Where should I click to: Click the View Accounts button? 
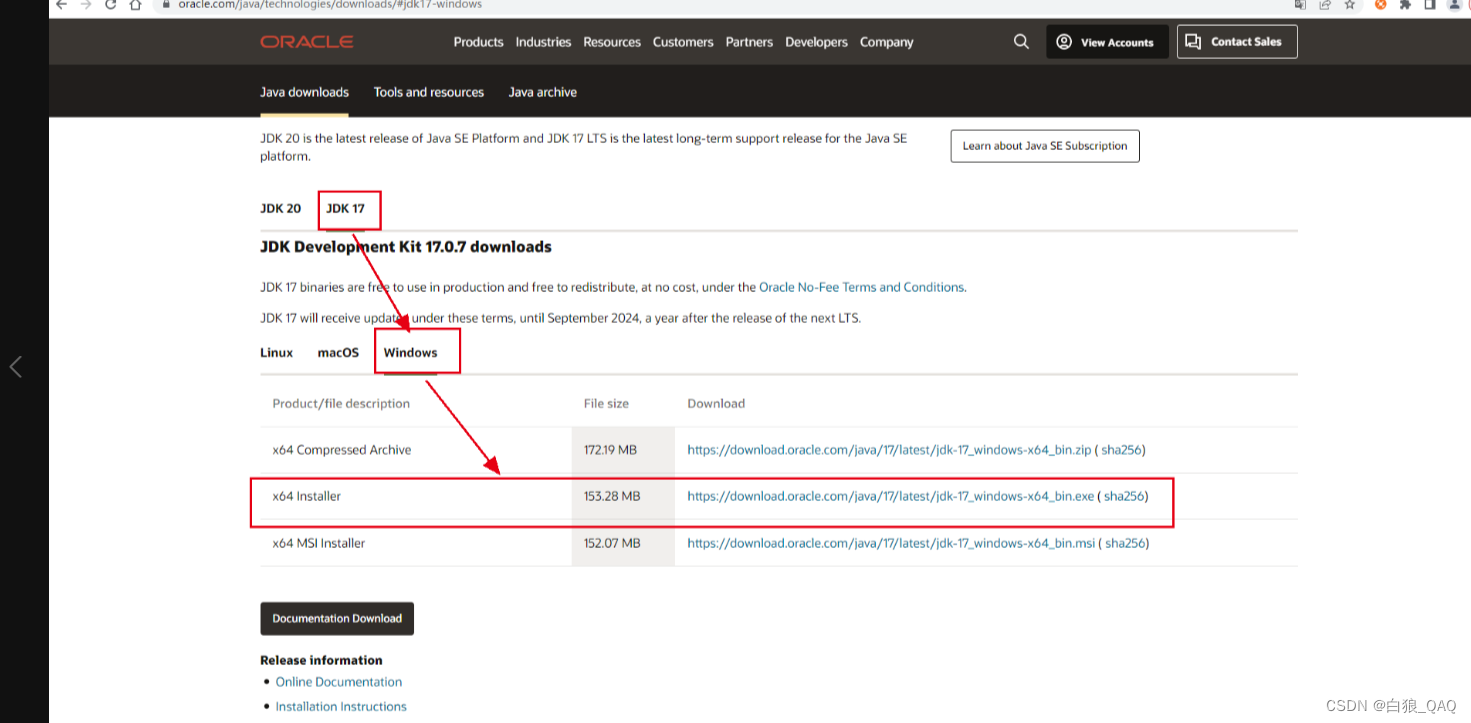pyautogui.click(x=1107, y=42)
